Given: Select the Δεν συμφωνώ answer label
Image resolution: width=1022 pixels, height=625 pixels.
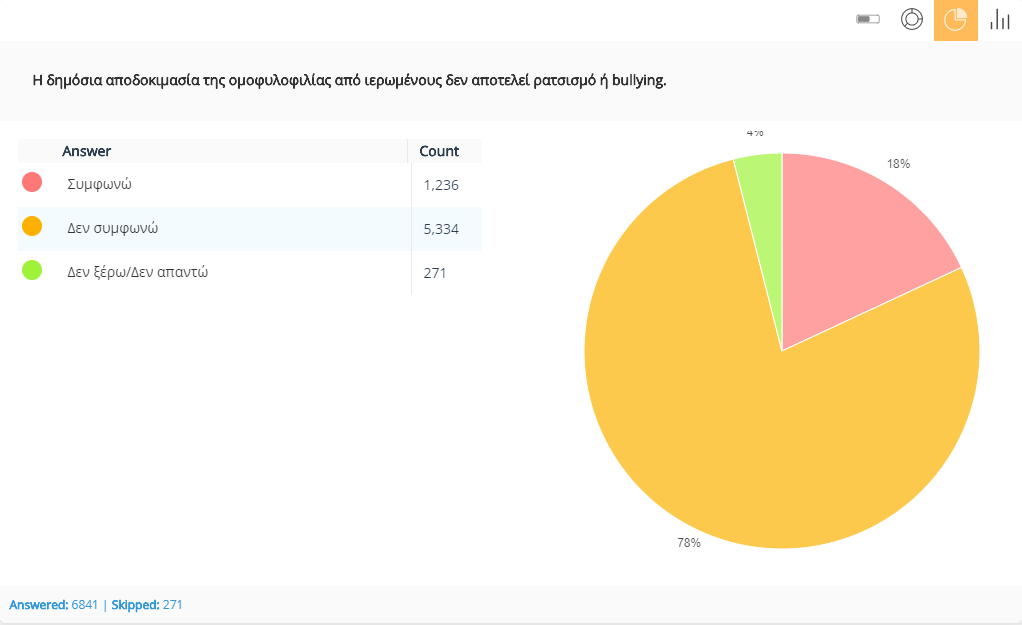Looking at the screenshot, I should pos(113,228).
